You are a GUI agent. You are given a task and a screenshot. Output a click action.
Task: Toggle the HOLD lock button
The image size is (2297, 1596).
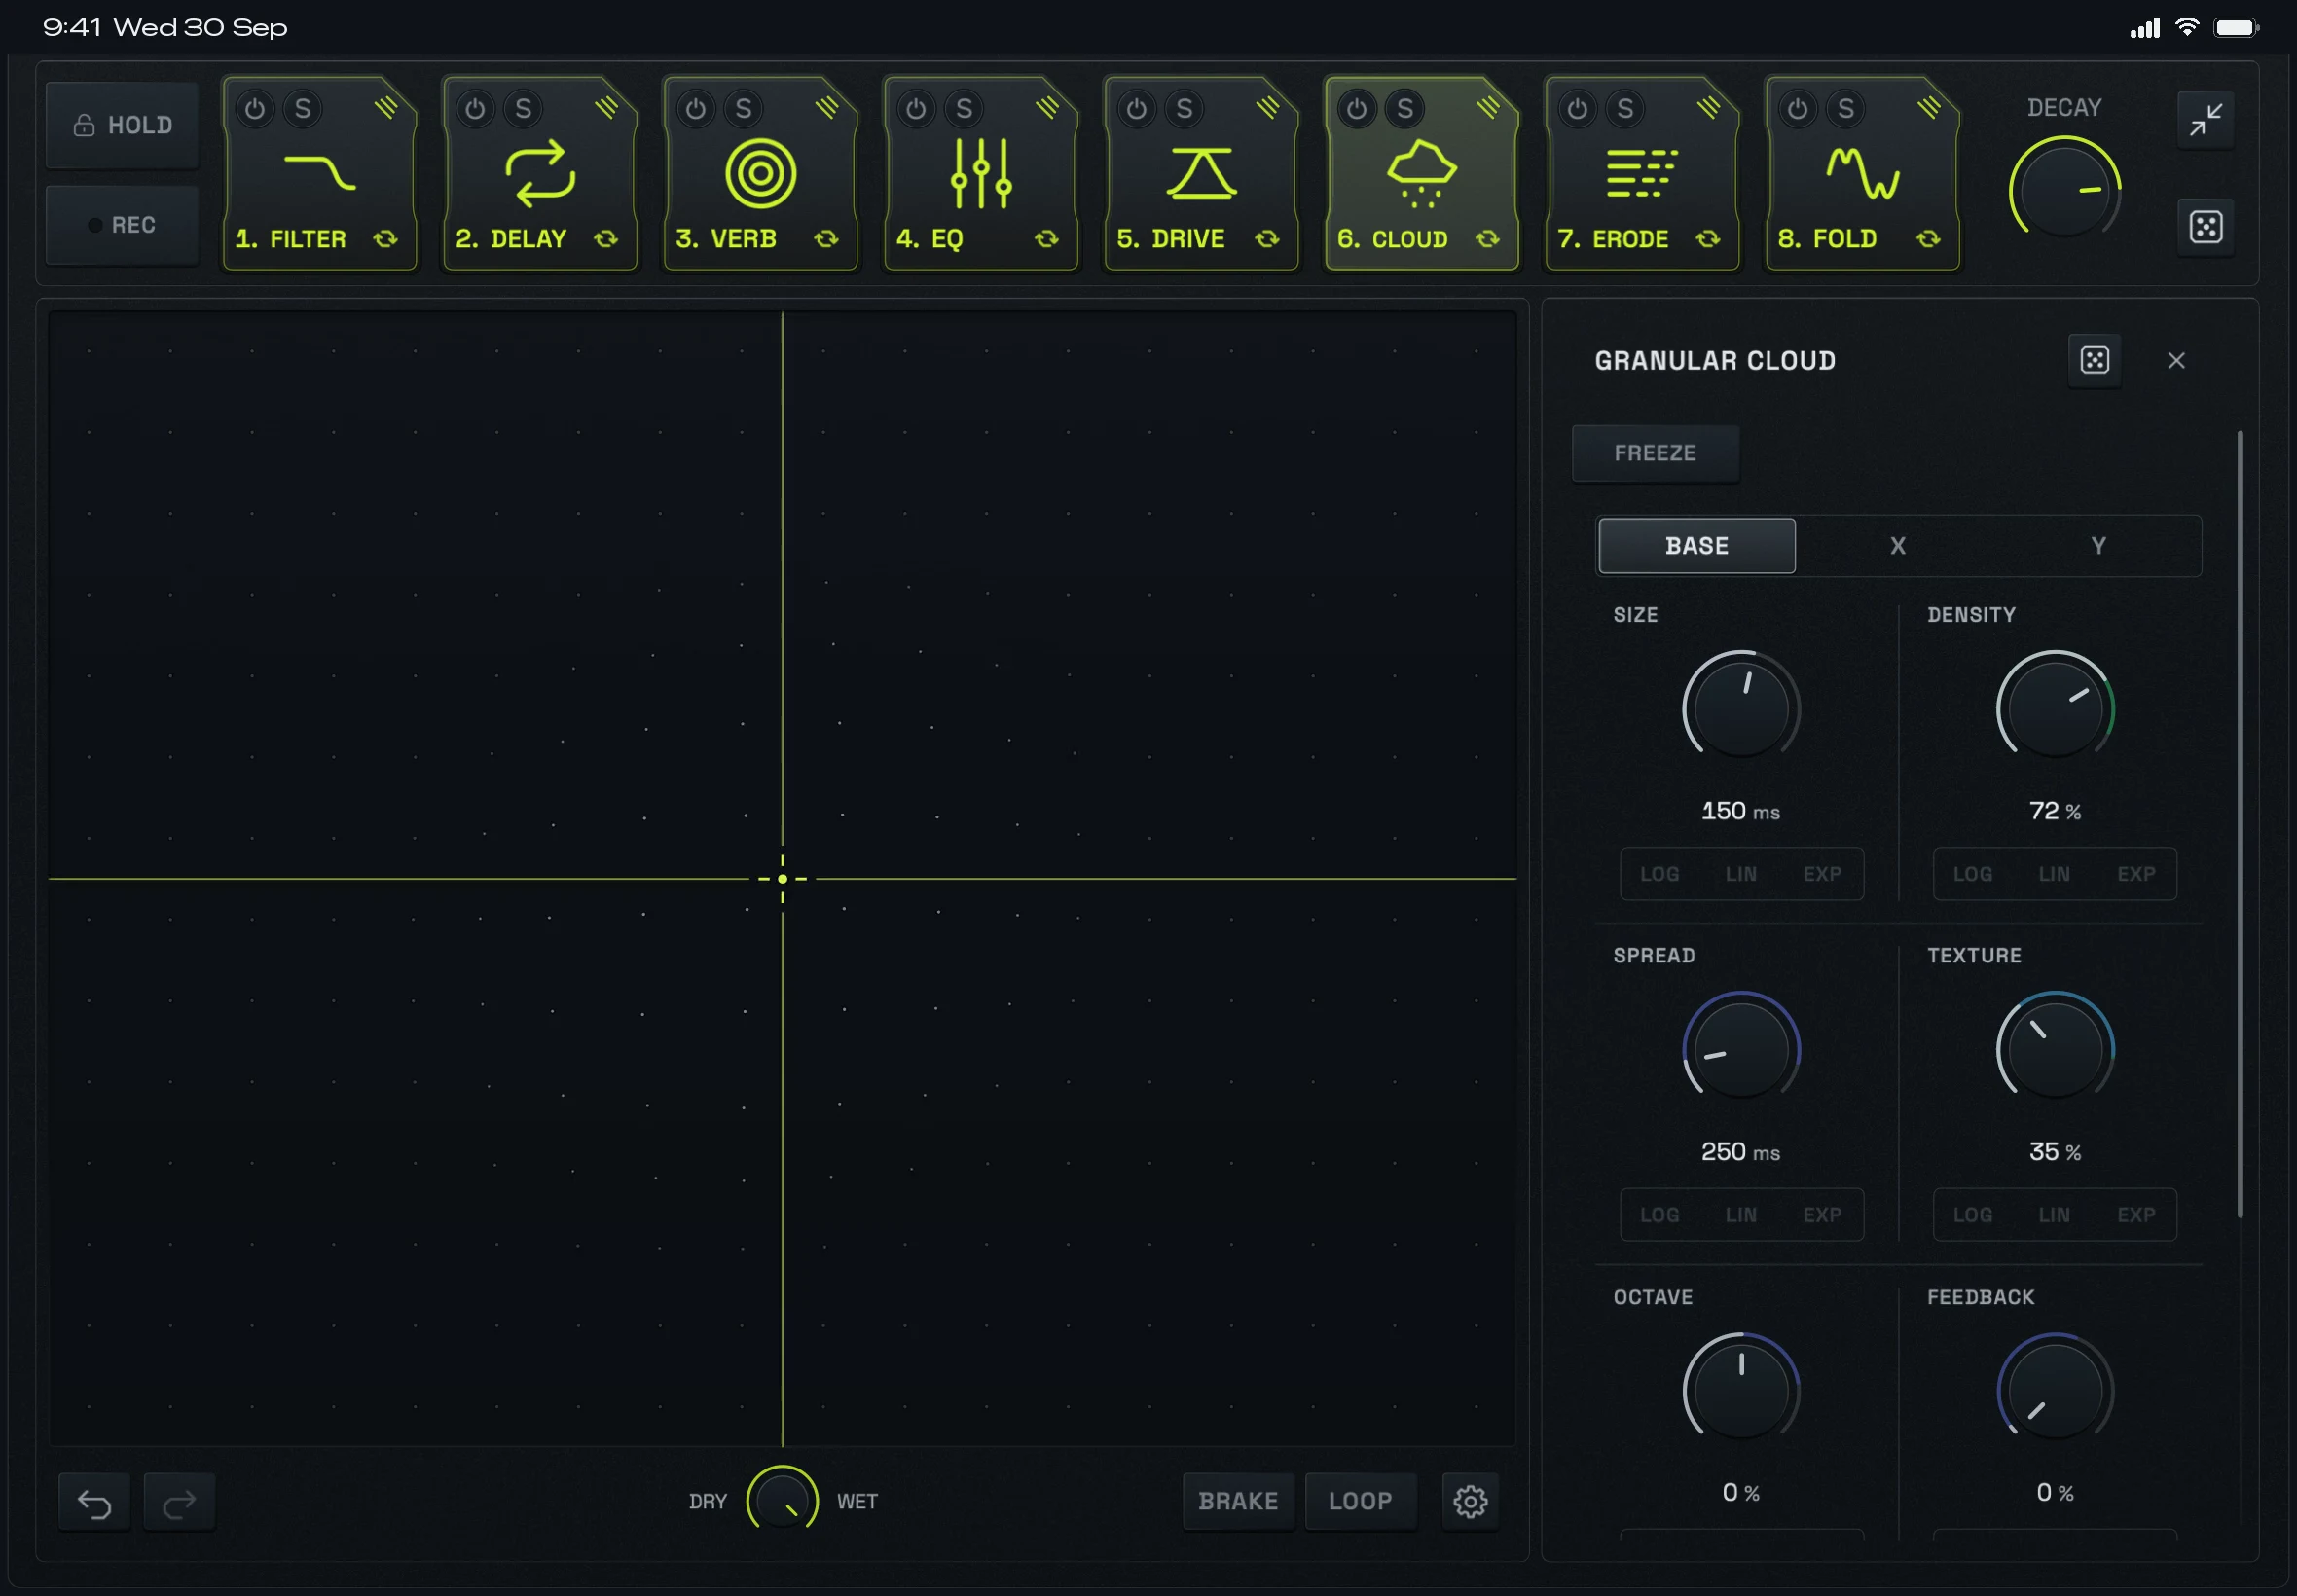click(122, 125)
